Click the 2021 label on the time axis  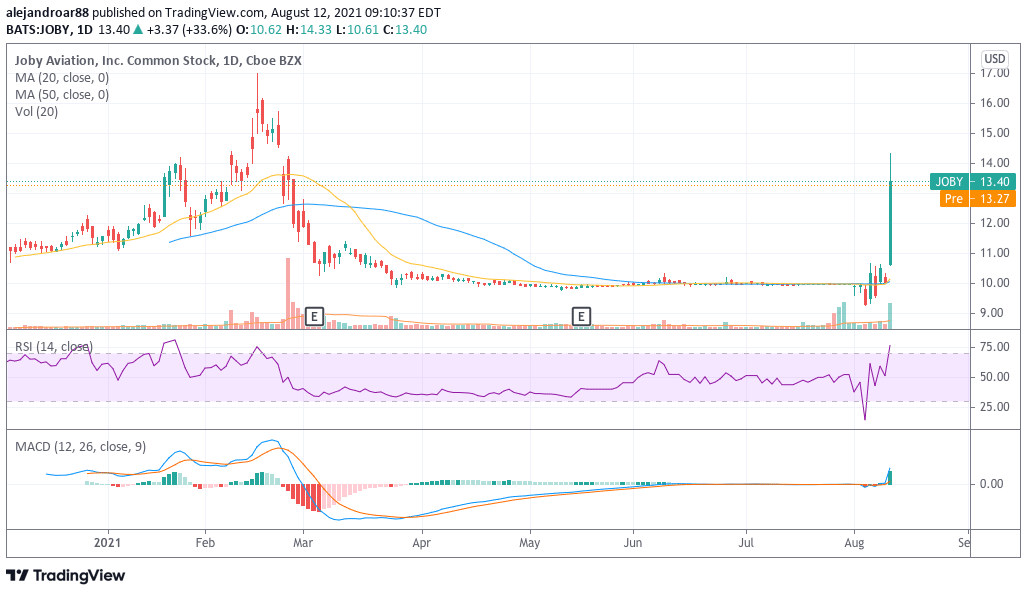107,543
